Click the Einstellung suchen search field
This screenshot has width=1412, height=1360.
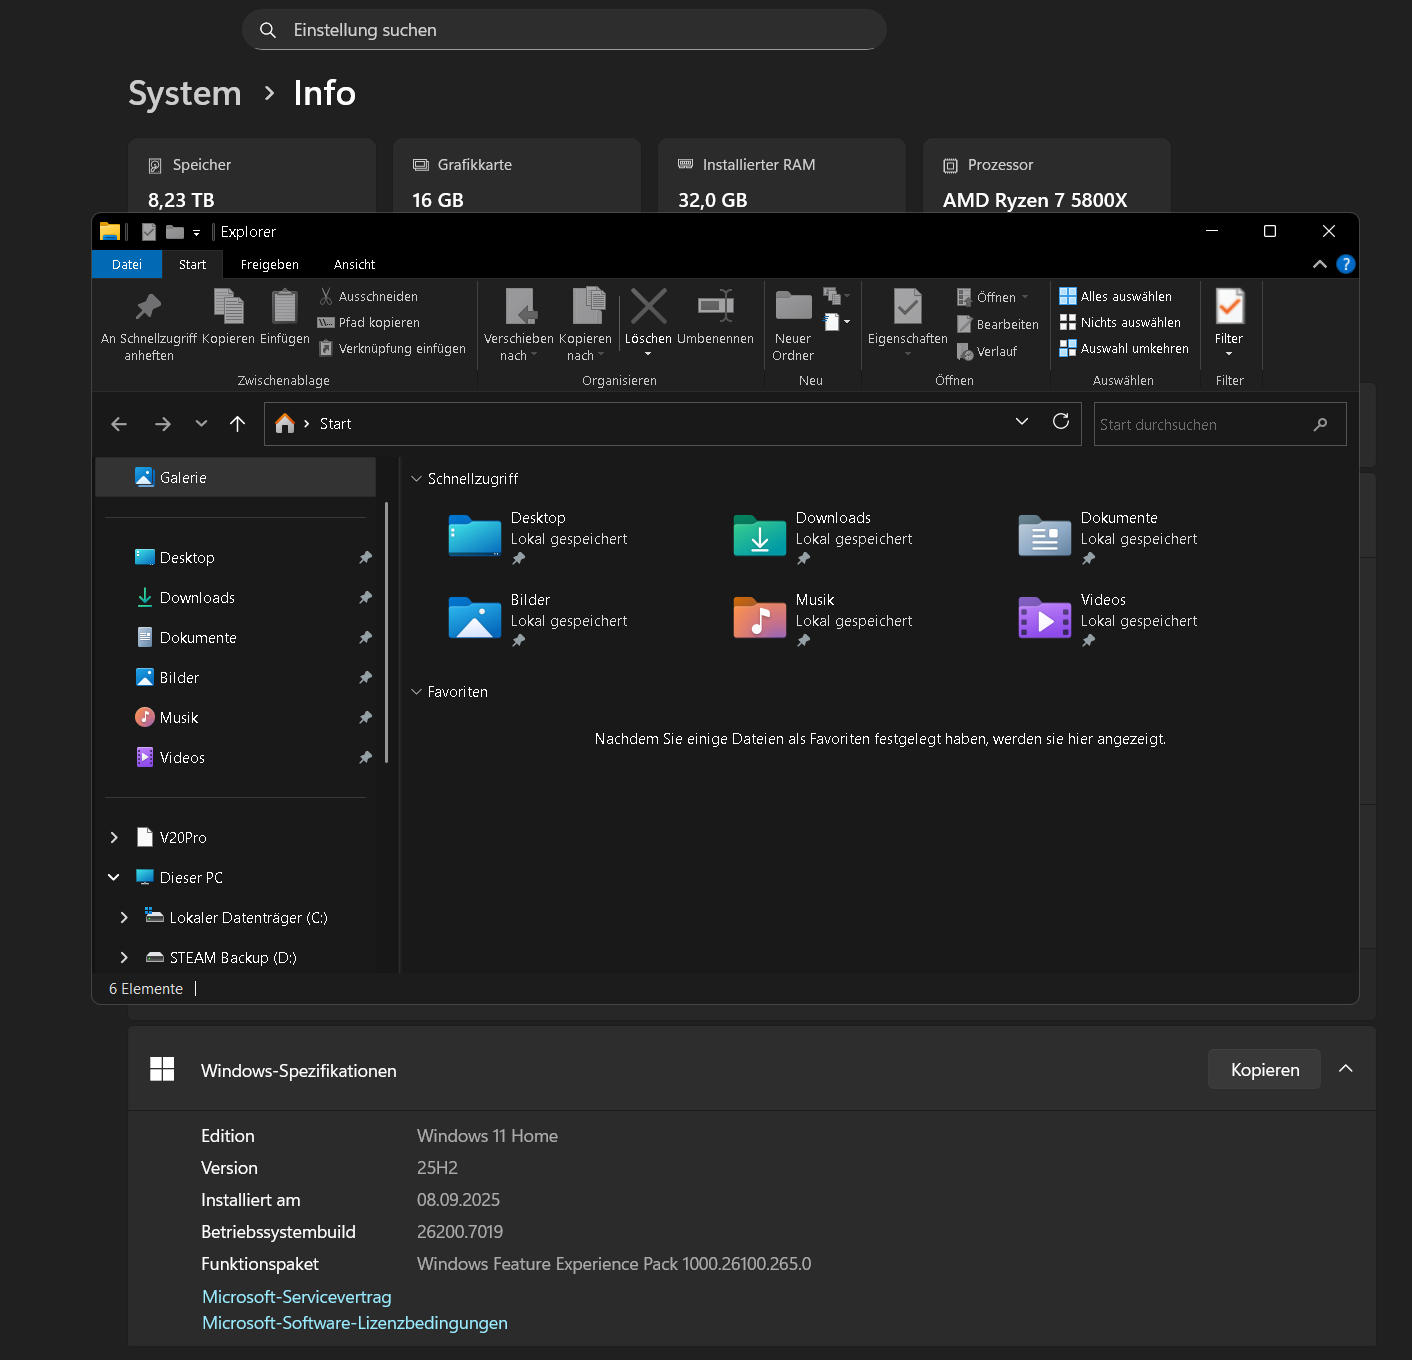[564, 30]
